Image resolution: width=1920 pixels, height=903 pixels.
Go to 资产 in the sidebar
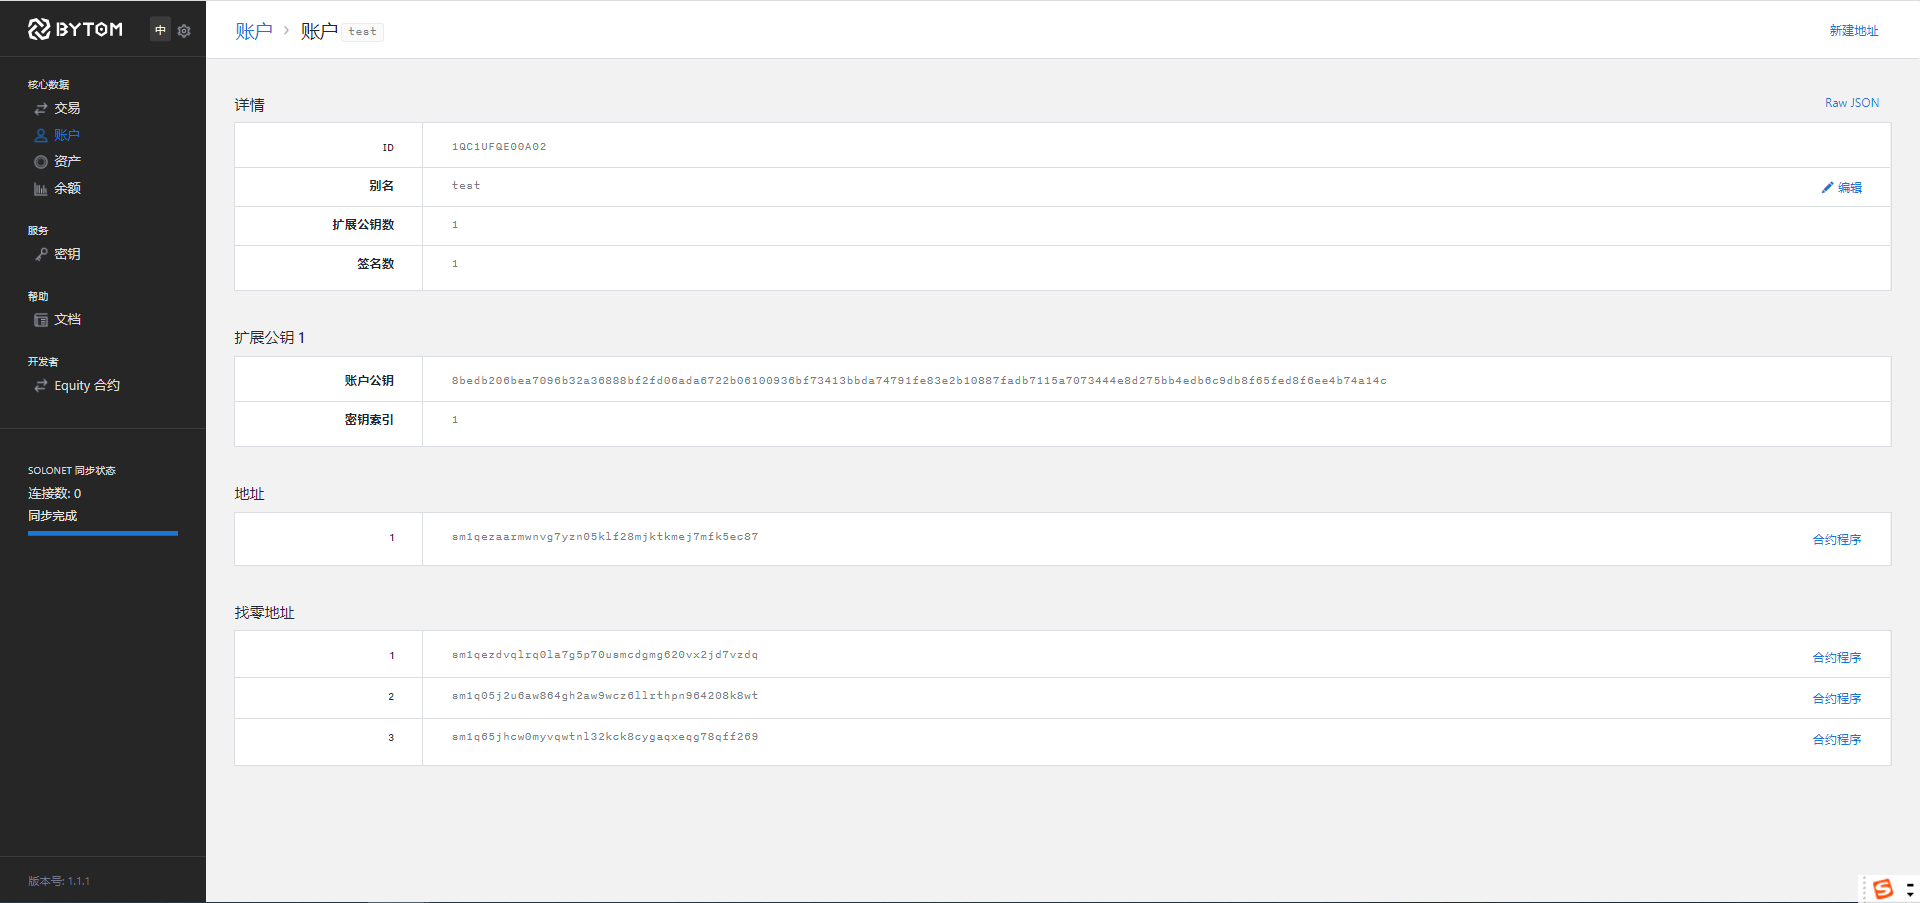[67, 161]
